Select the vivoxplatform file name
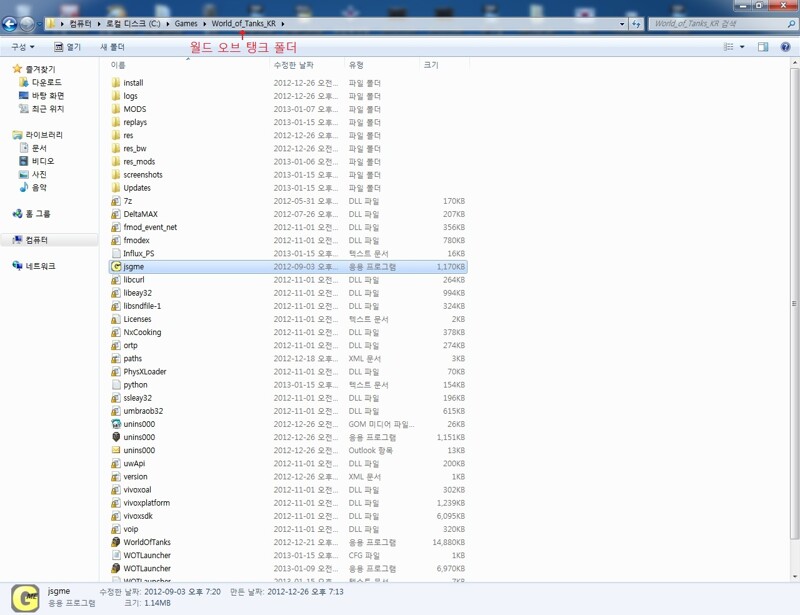The image size is (800, 615). click(x=146, y=503)
